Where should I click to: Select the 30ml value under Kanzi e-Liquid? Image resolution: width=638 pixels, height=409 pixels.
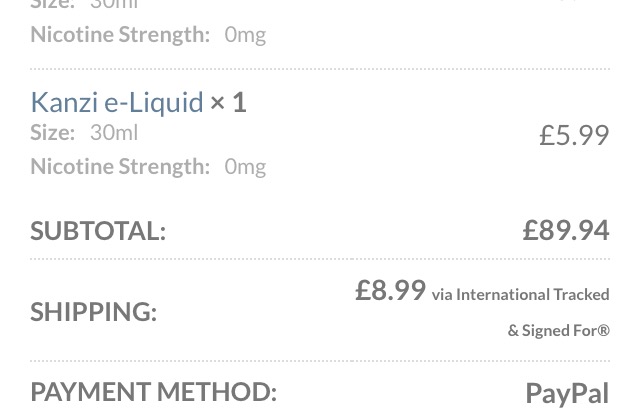pos(114,132)
